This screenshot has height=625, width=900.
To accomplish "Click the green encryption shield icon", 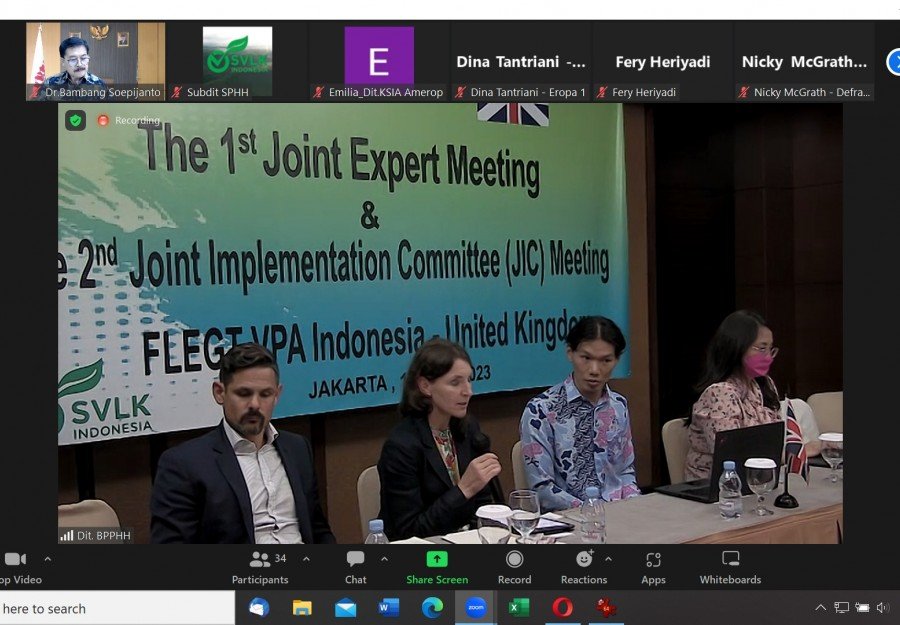I will point(75,121).
